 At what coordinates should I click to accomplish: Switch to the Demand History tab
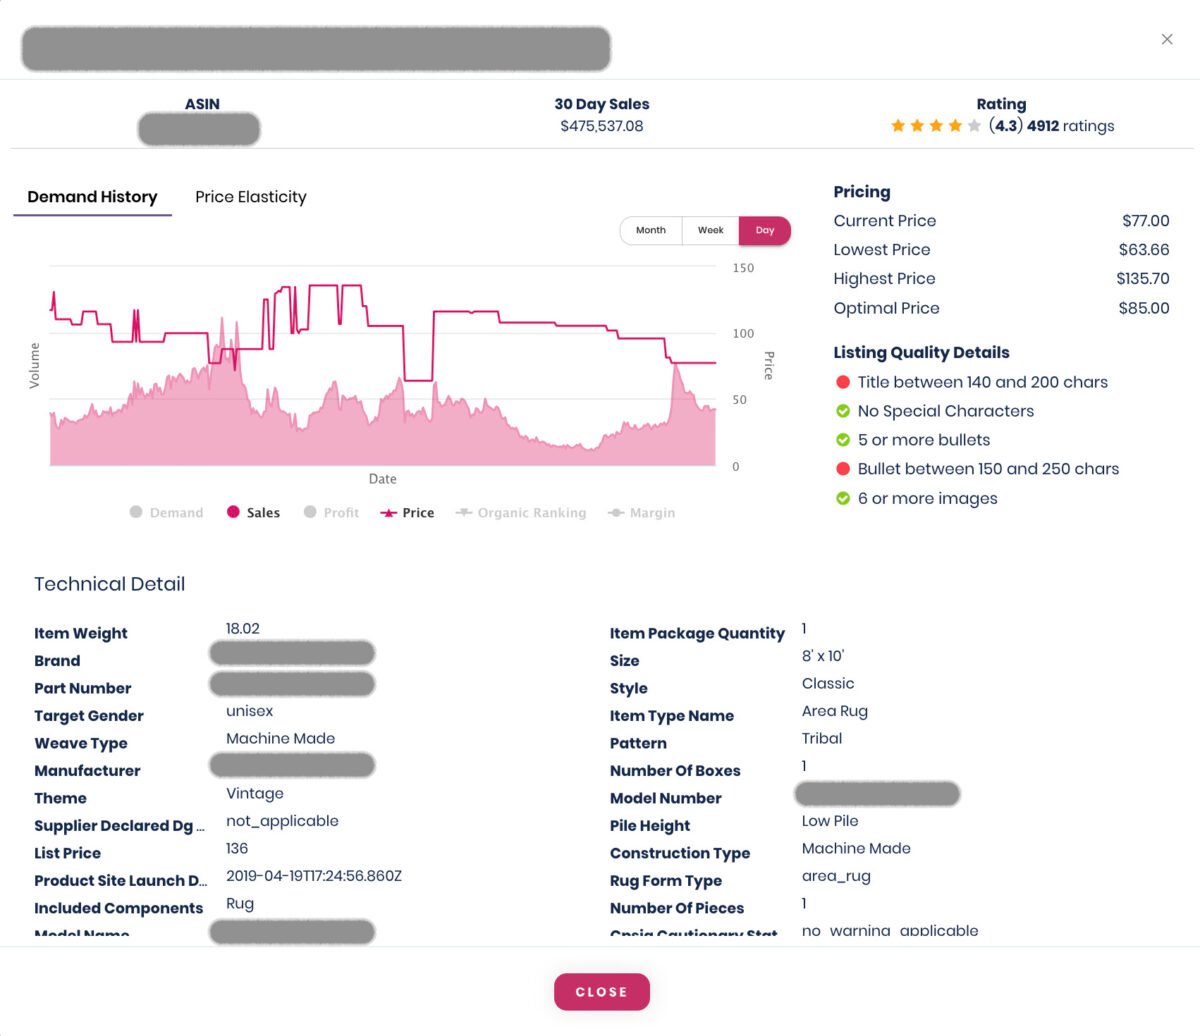pyautogui.click(x=91, y=196)
